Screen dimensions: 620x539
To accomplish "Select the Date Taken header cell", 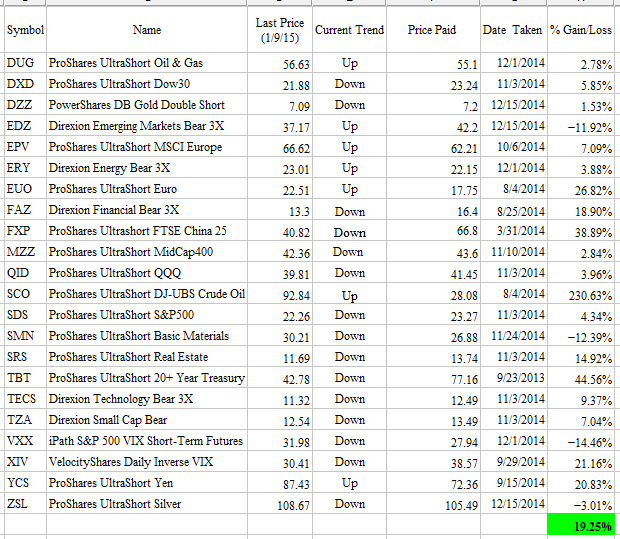I will (514, 30).
